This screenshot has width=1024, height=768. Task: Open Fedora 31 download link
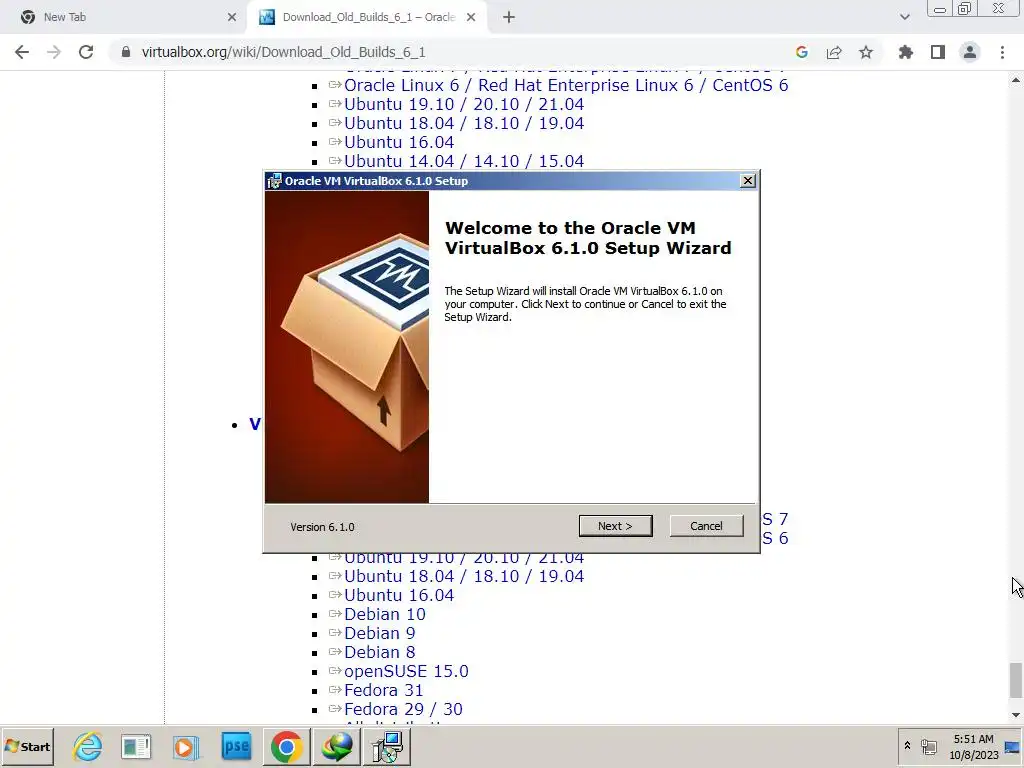click(383, 690)
